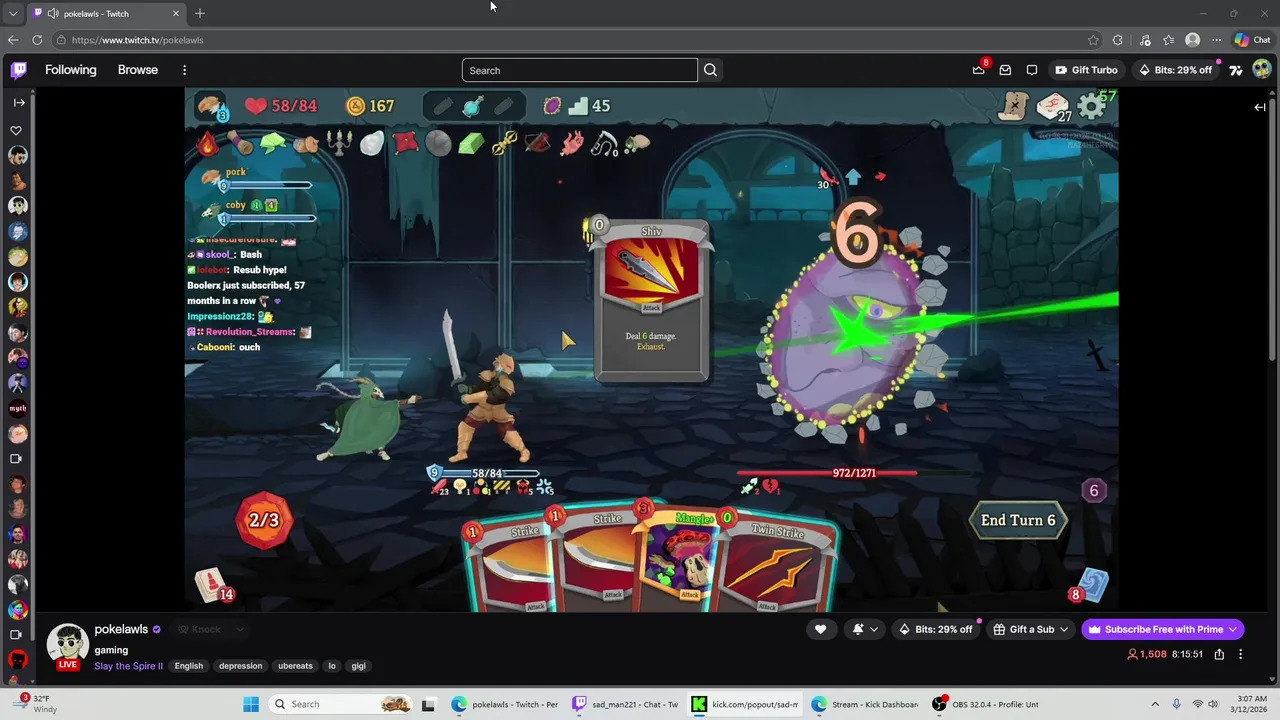Screen dimensions: 1280x720
Task: Click the gold coin counter 167
Action: click(370, 106)
